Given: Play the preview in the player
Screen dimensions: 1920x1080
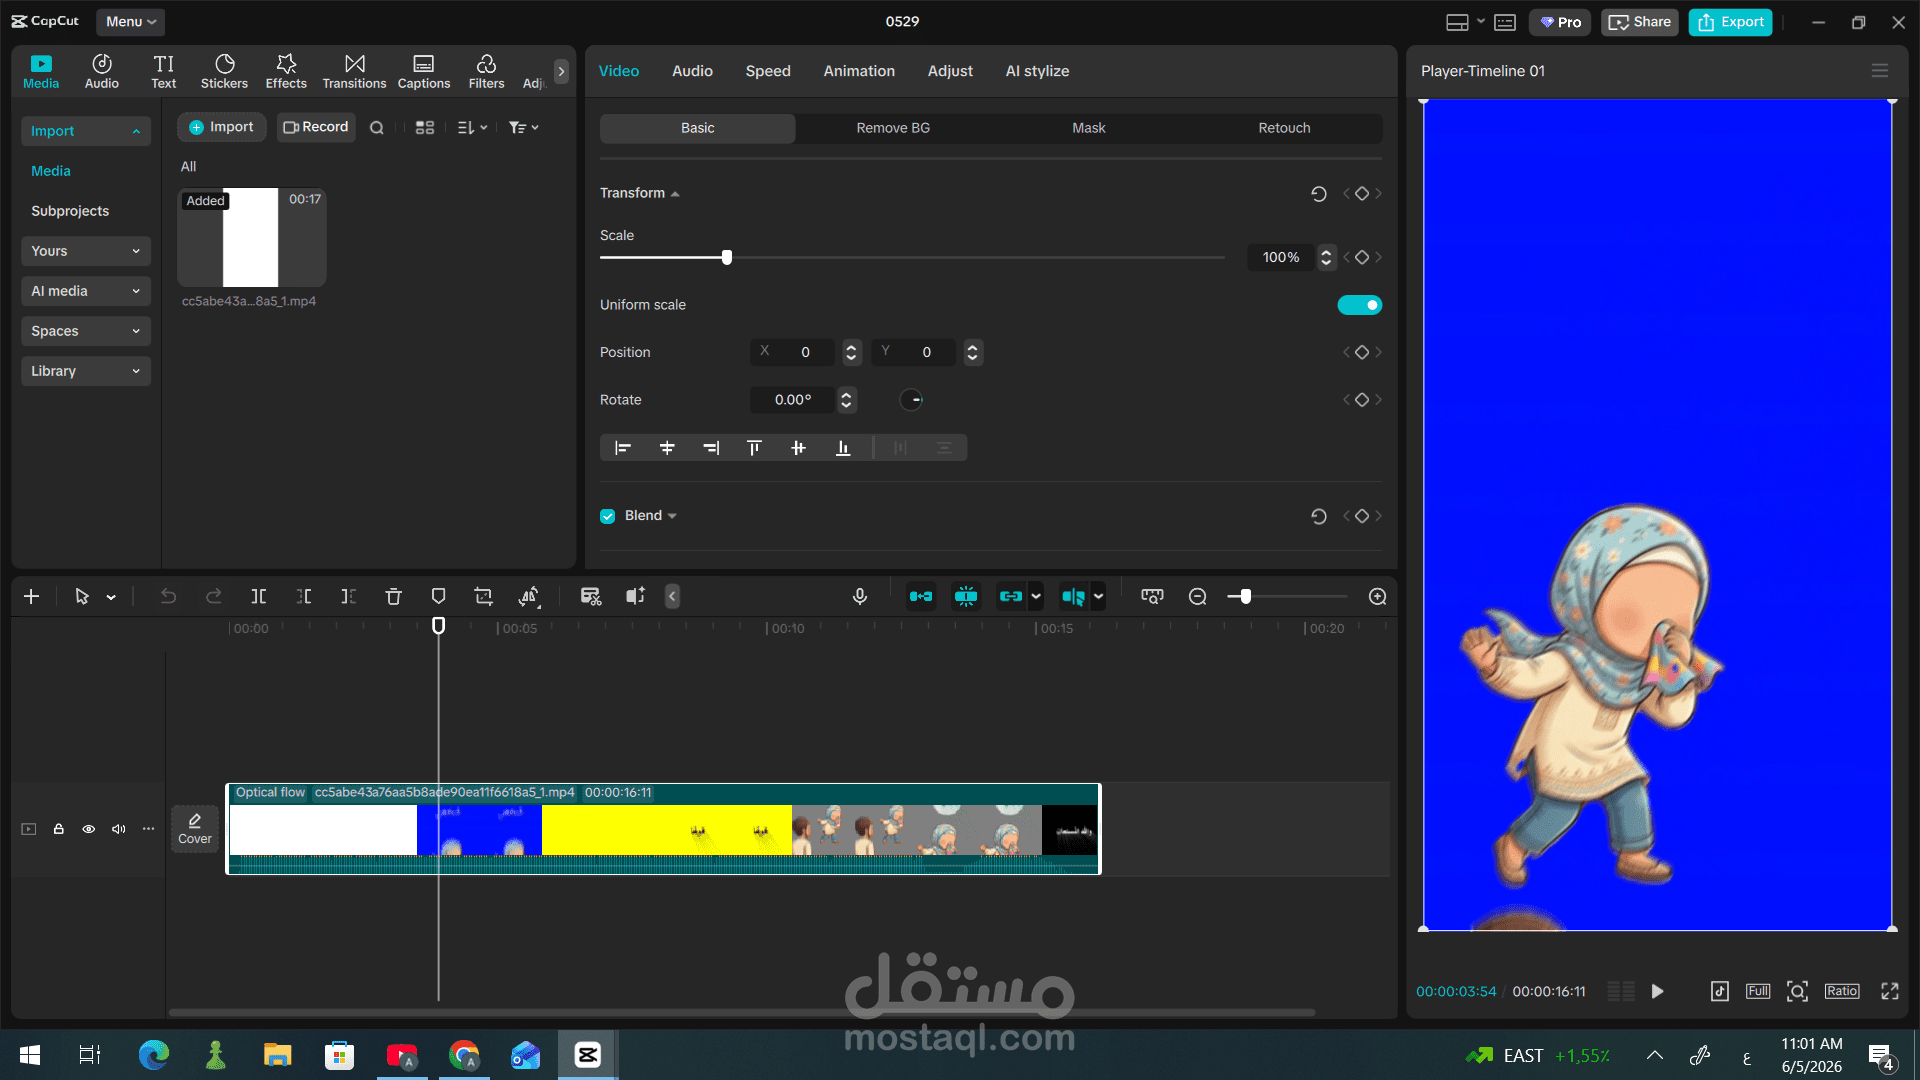Looking at the screenshot, I should pyautogui.click(x=1657, y=991).
